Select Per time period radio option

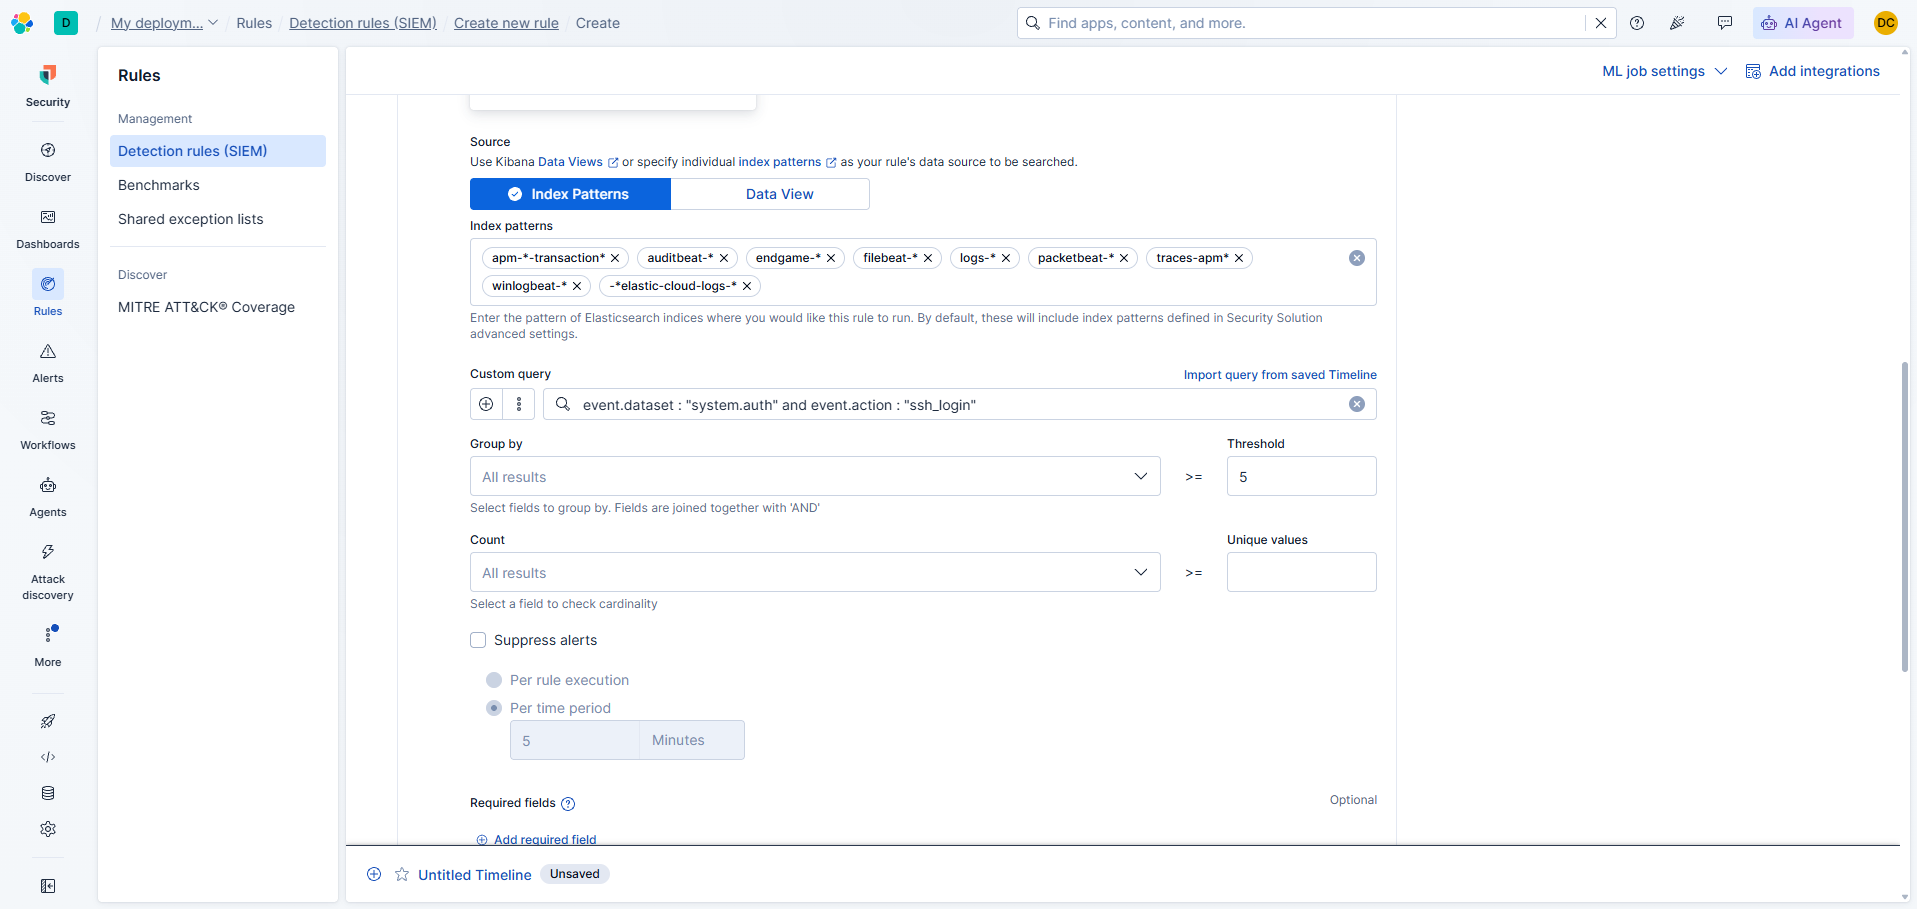click(x=494, y=708)
